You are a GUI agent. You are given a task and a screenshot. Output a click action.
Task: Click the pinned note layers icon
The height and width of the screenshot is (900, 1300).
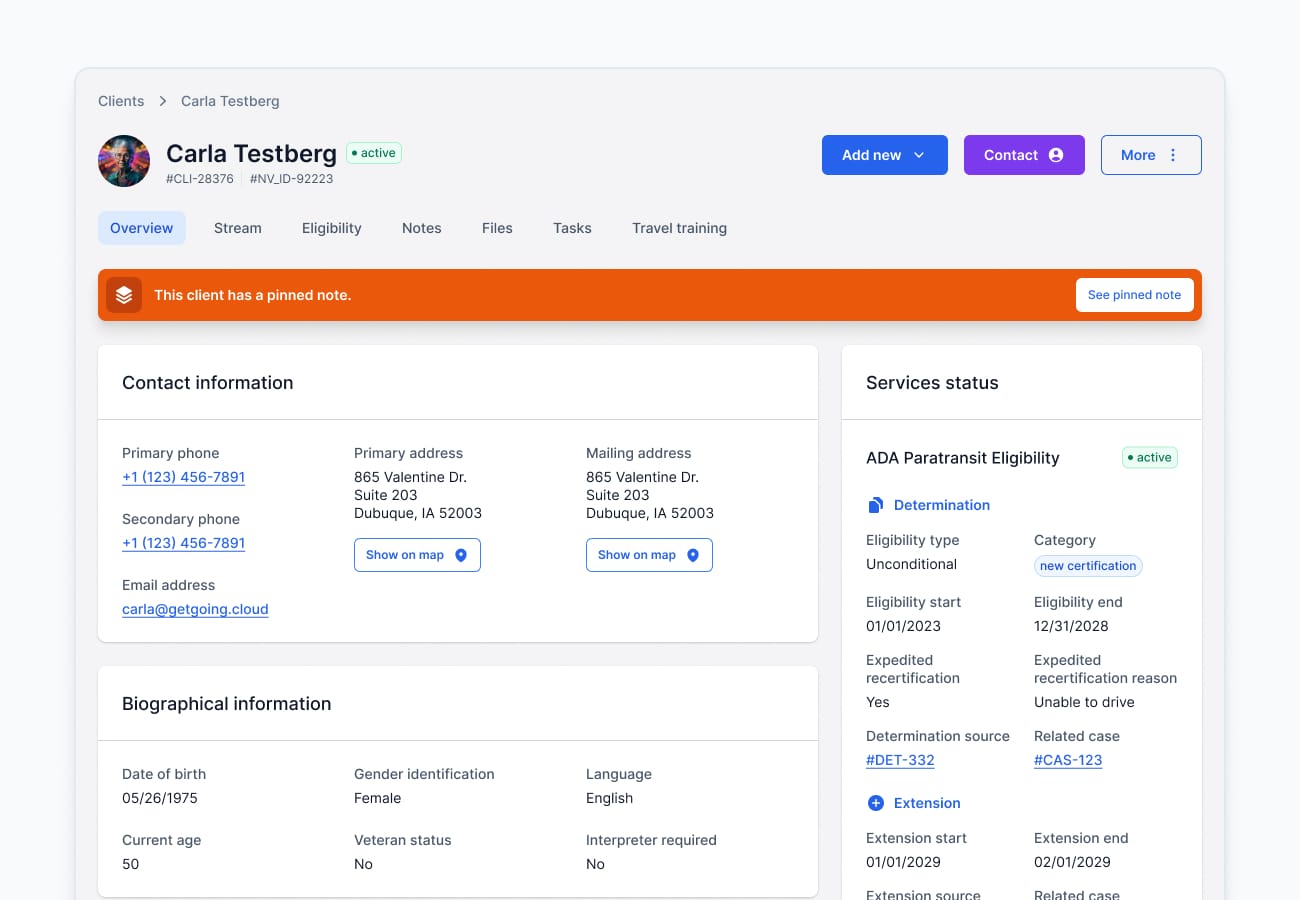click(x=124, y=295)
